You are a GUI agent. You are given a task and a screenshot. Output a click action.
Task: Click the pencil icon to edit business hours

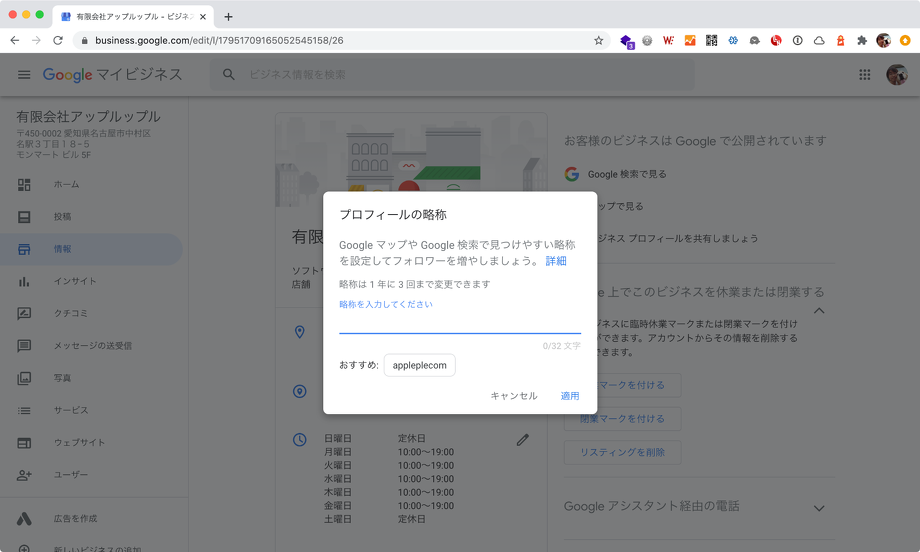[x=522, y=440]
